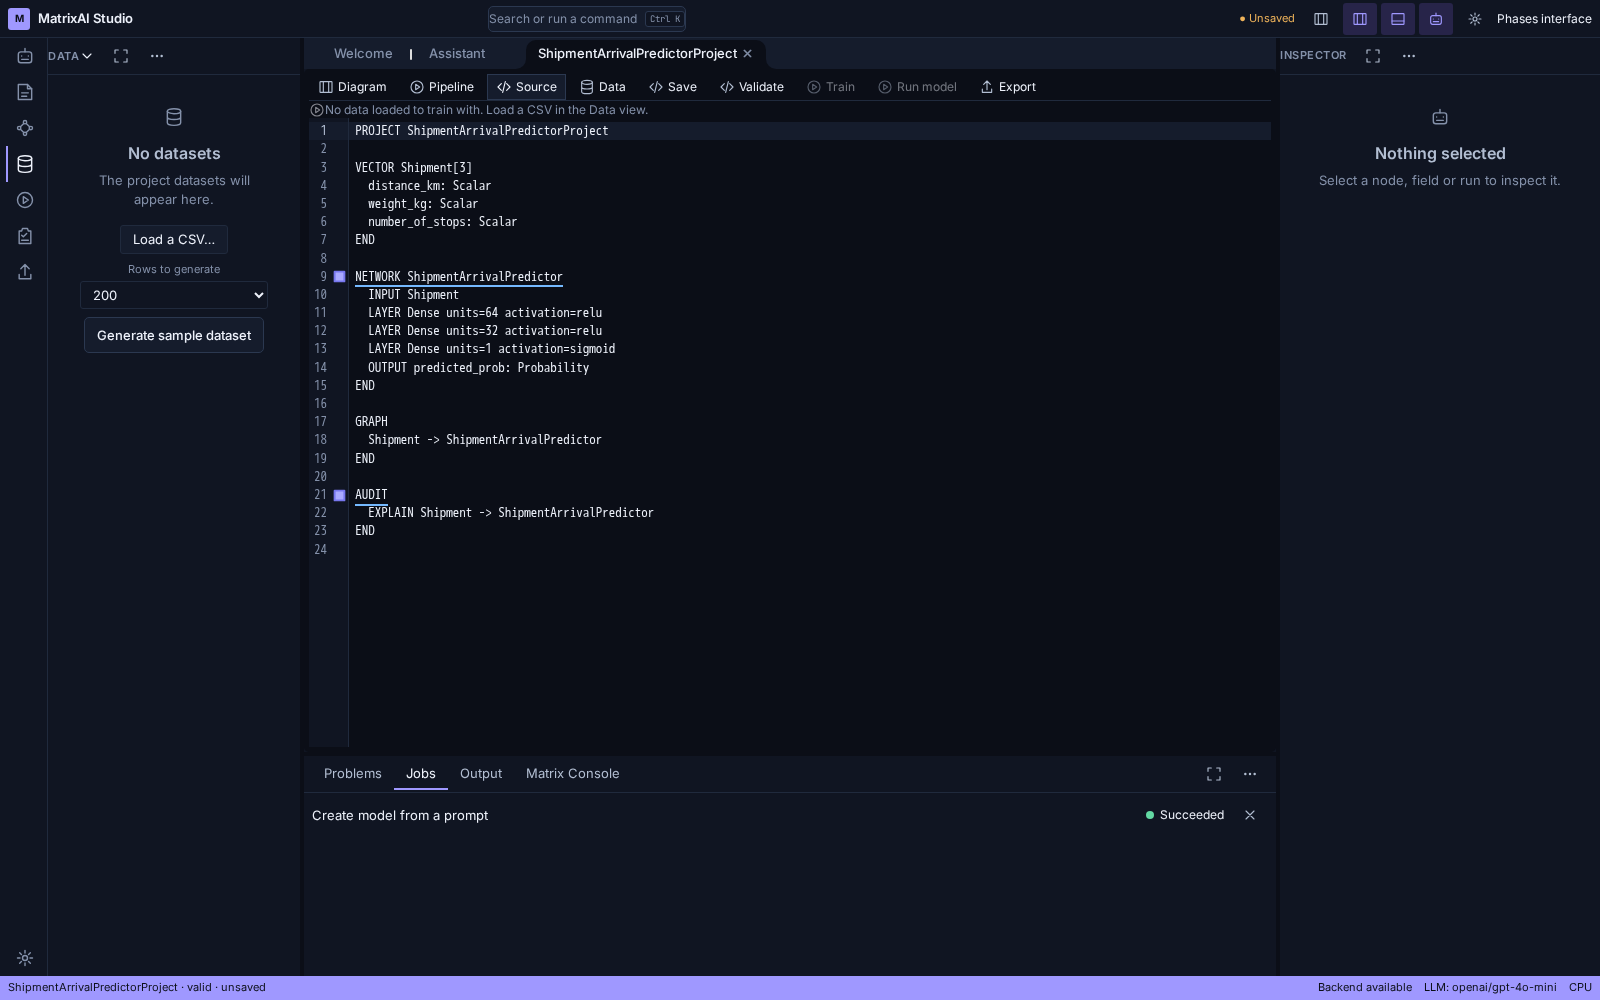Switch to Pipeline view
1600x1000 pixels.
point(442,87)
